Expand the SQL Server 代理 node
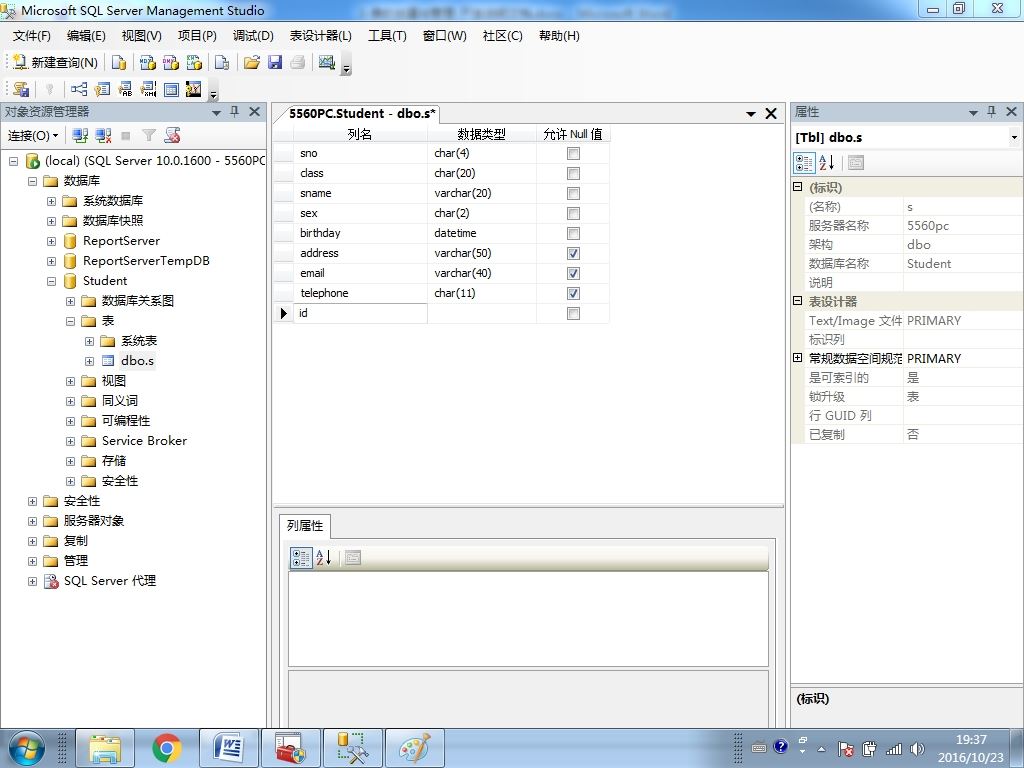The width and height of the screenshot is (1024, 768). [32, 581]
